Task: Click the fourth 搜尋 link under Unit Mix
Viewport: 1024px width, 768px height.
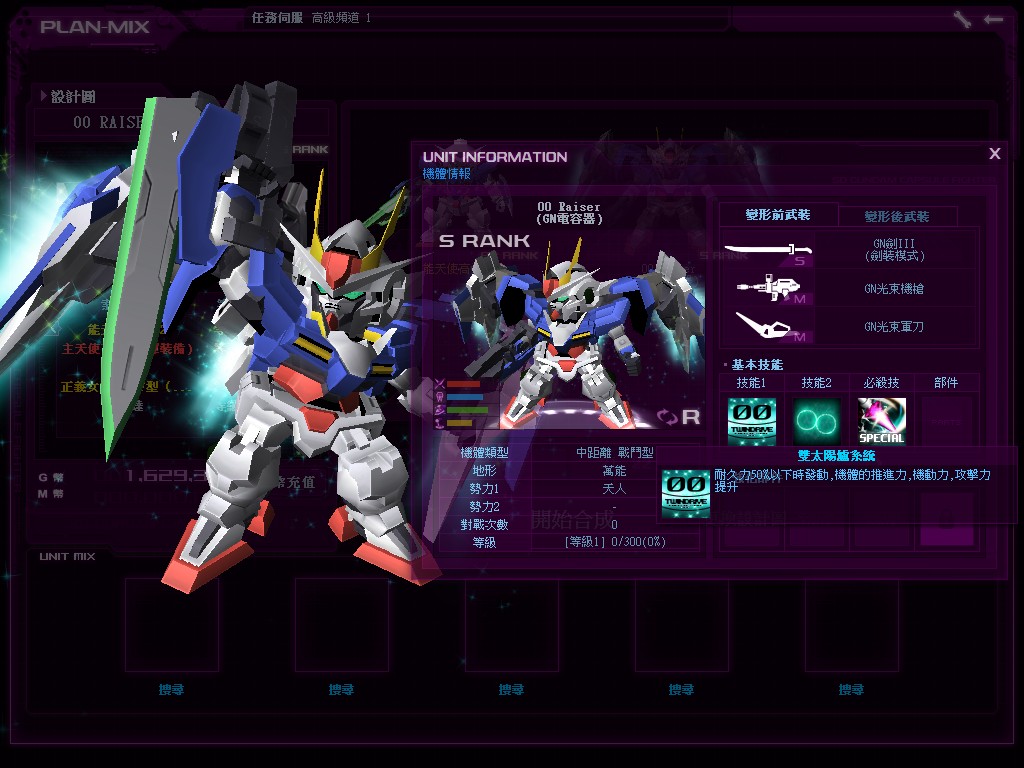Action: pos(681,690)
